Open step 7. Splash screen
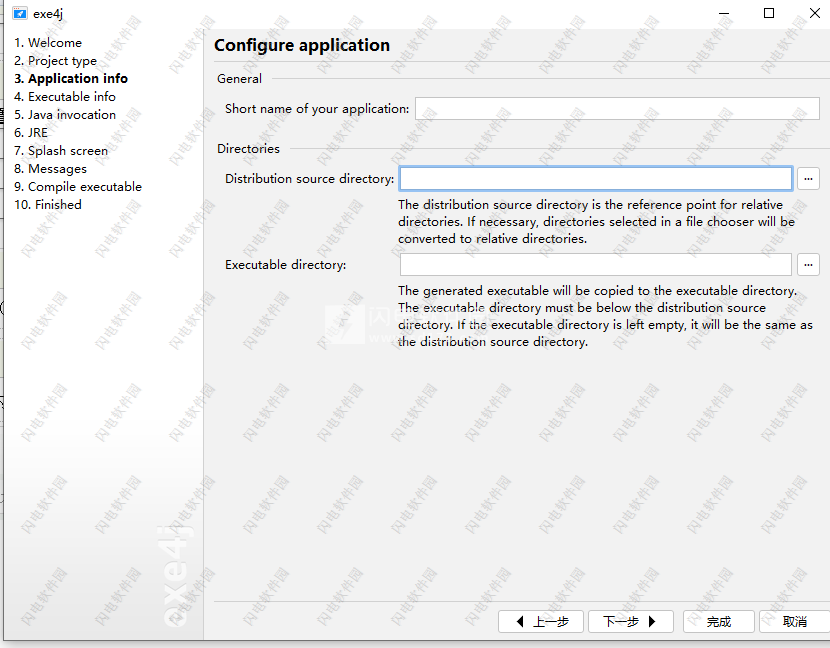This screenshot has width=830, height=648. click(x=61, y=151)
